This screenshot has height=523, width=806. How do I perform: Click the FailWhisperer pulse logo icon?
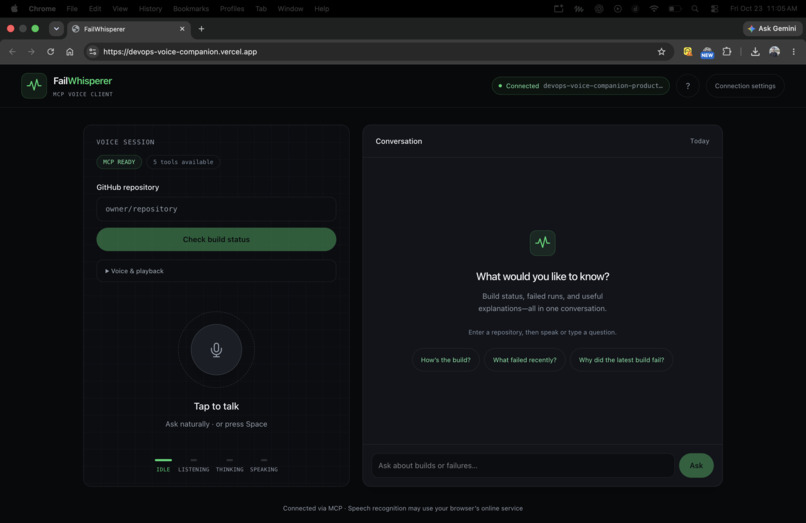[x=34, y=85]
